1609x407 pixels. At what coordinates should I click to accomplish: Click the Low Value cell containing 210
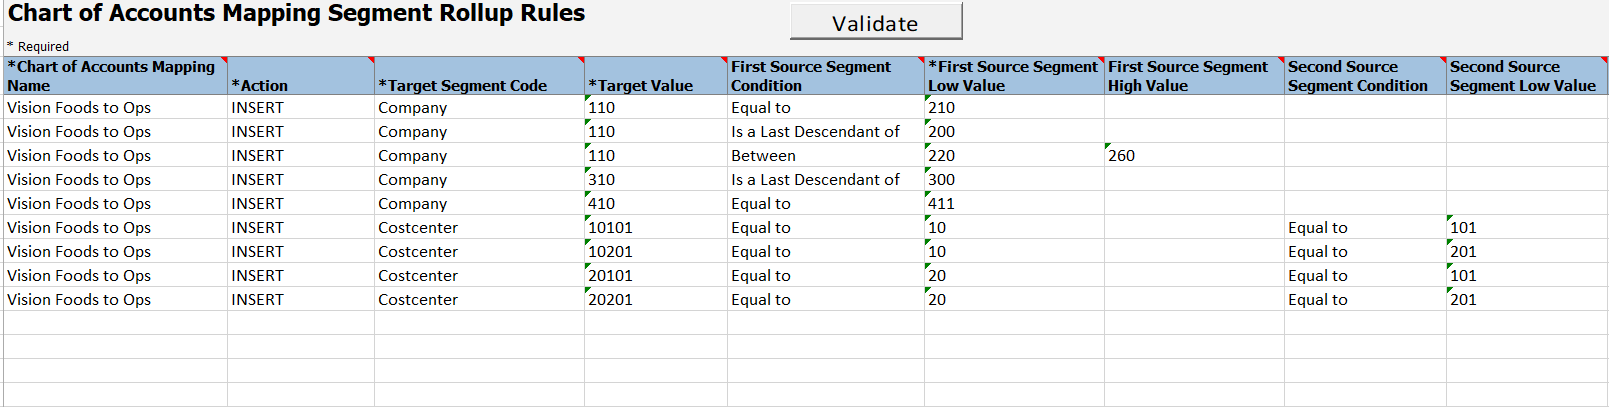pos(1013,108)
